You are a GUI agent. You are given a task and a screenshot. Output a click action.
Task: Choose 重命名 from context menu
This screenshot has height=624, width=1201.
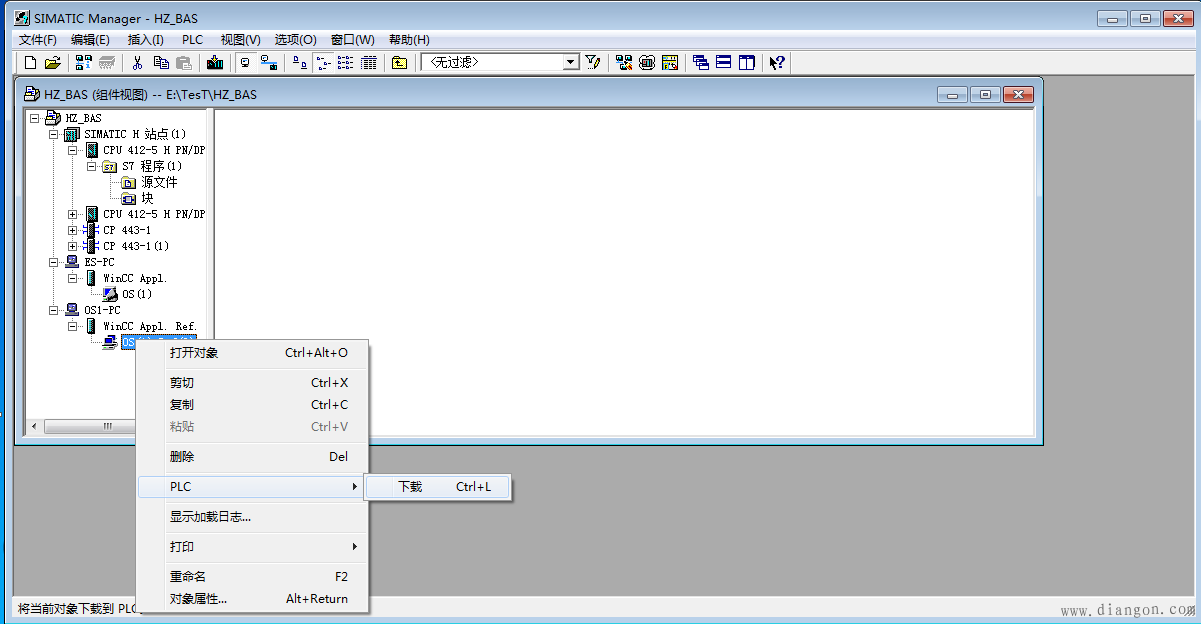tap(252, 577)
